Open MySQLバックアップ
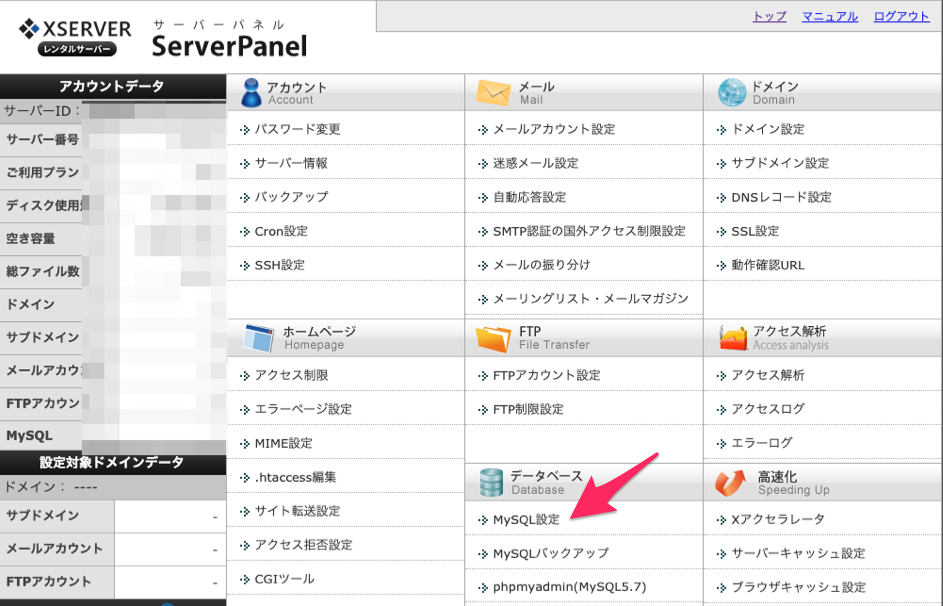The width and height of the screenshot is (943, 606). 551,553
